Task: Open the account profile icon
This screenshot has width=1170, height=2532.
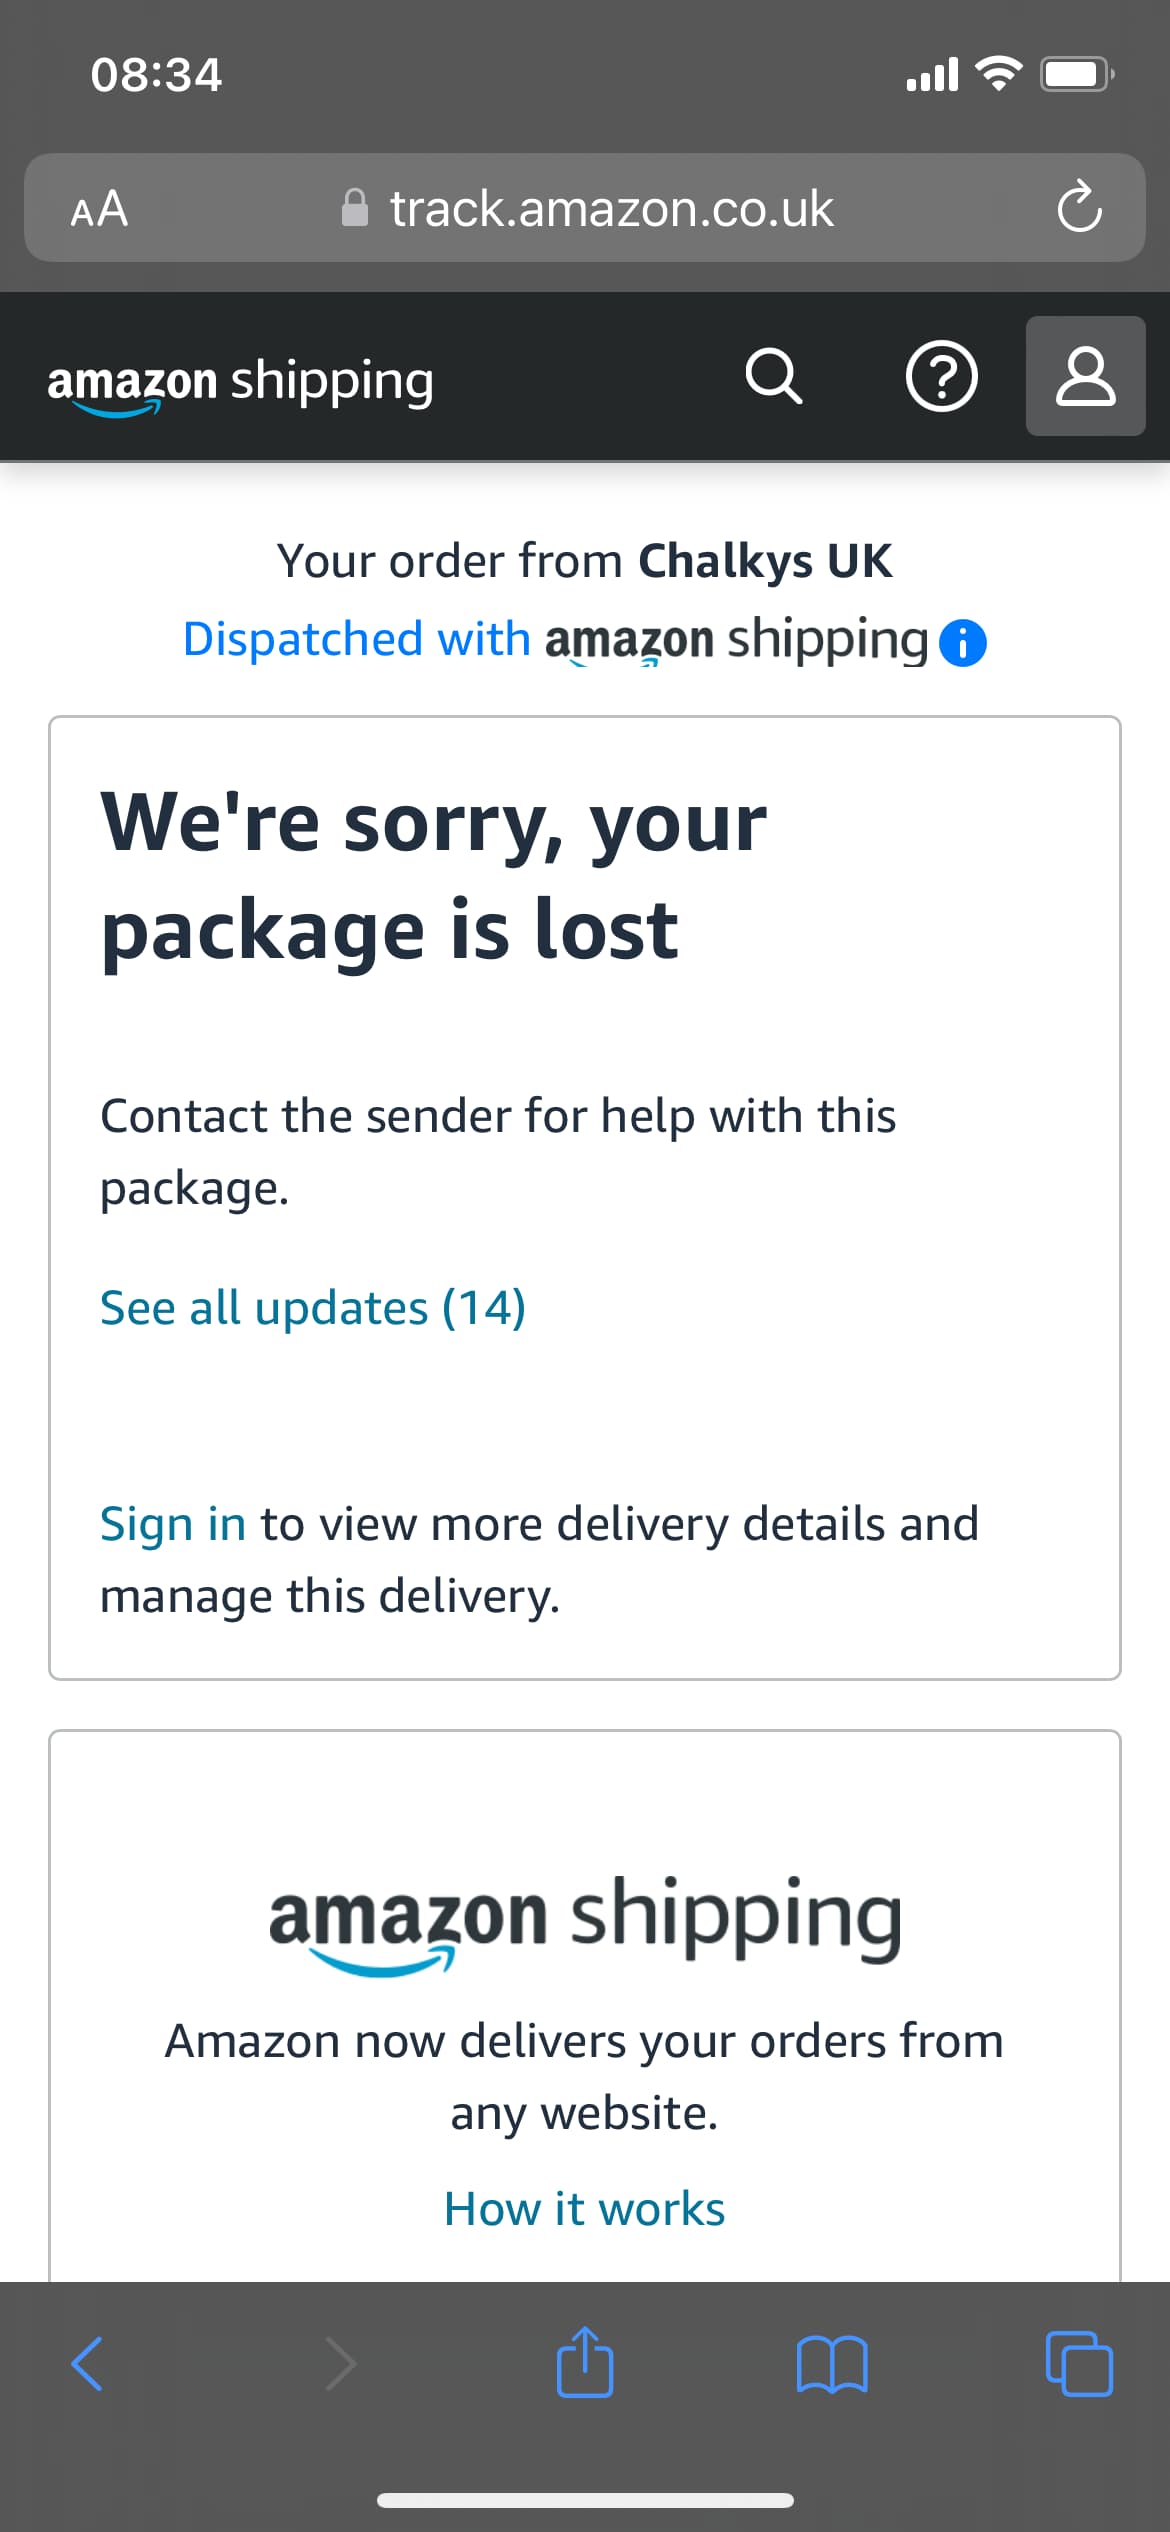Action: coord(1085,377)
